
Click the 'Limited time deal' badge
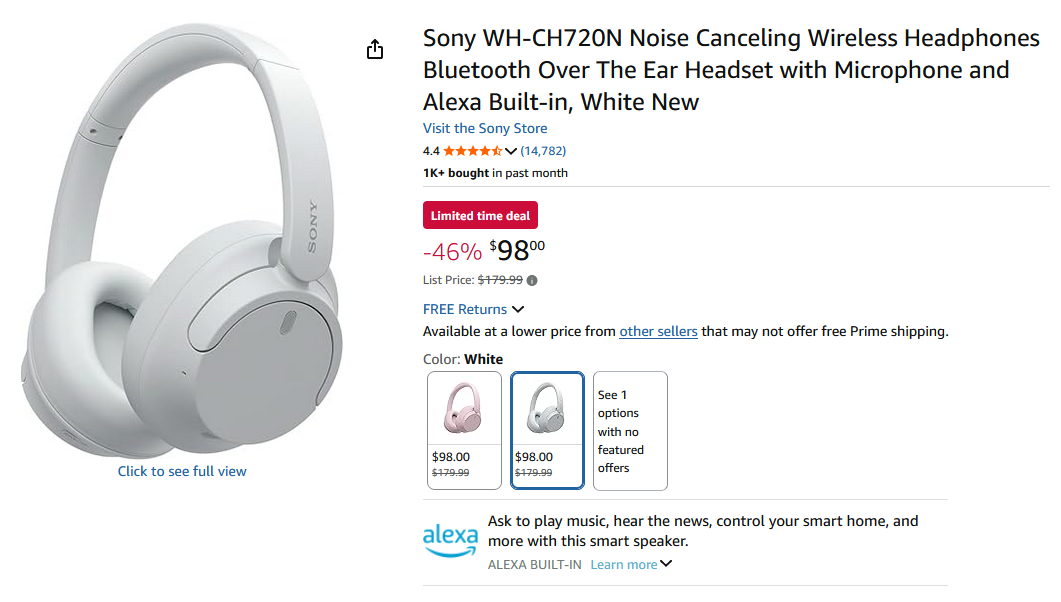[x=480, y=216]
